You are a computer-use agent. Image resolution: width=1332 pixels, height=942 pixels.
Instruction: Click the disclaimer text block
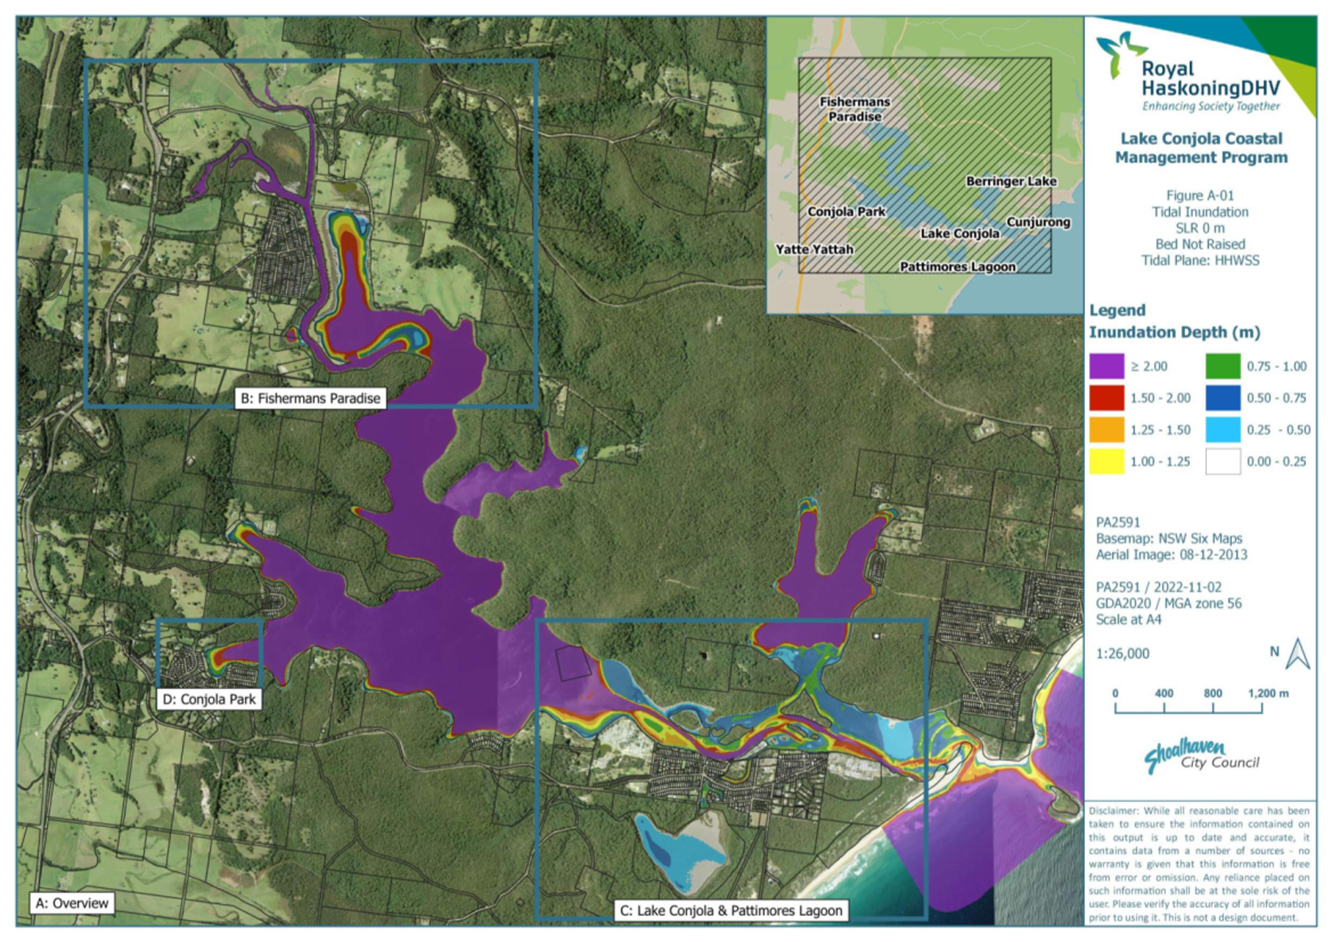[1199, 864]
